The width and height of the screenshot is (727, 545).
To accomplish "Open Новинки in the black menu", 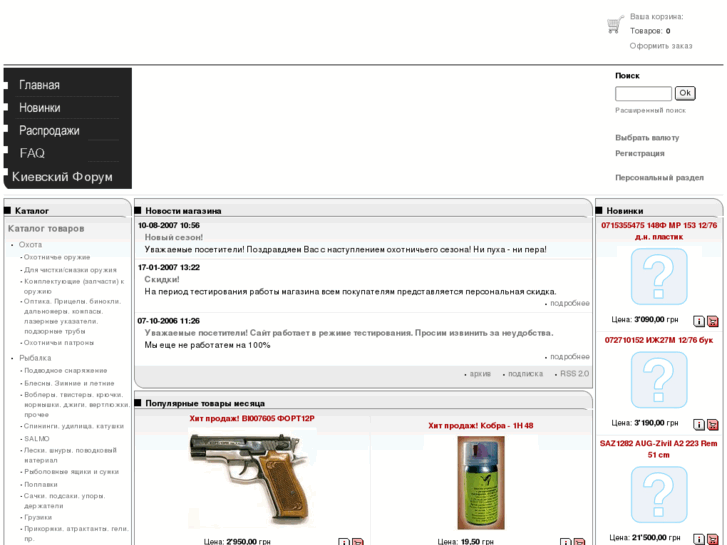I will (x=39, y=108).
